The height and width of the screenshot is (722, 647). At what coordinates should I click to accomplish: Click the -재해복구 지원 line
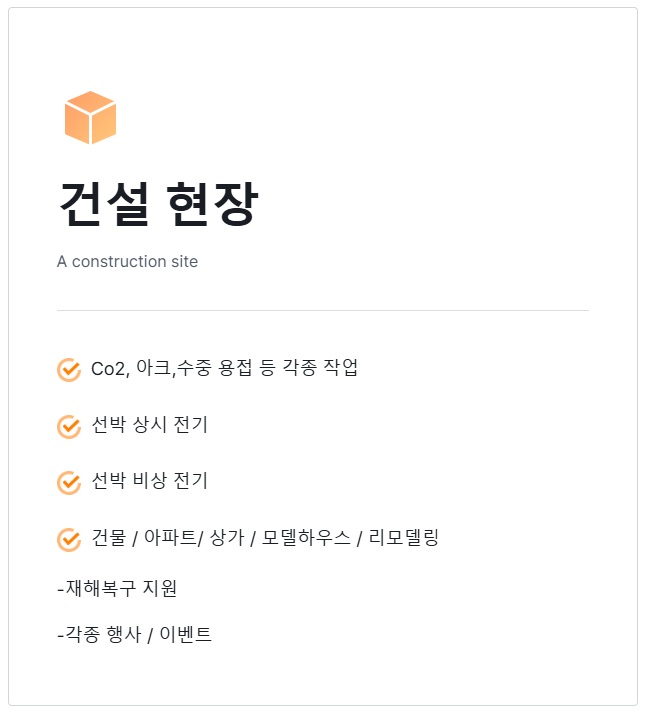(117, 588)
